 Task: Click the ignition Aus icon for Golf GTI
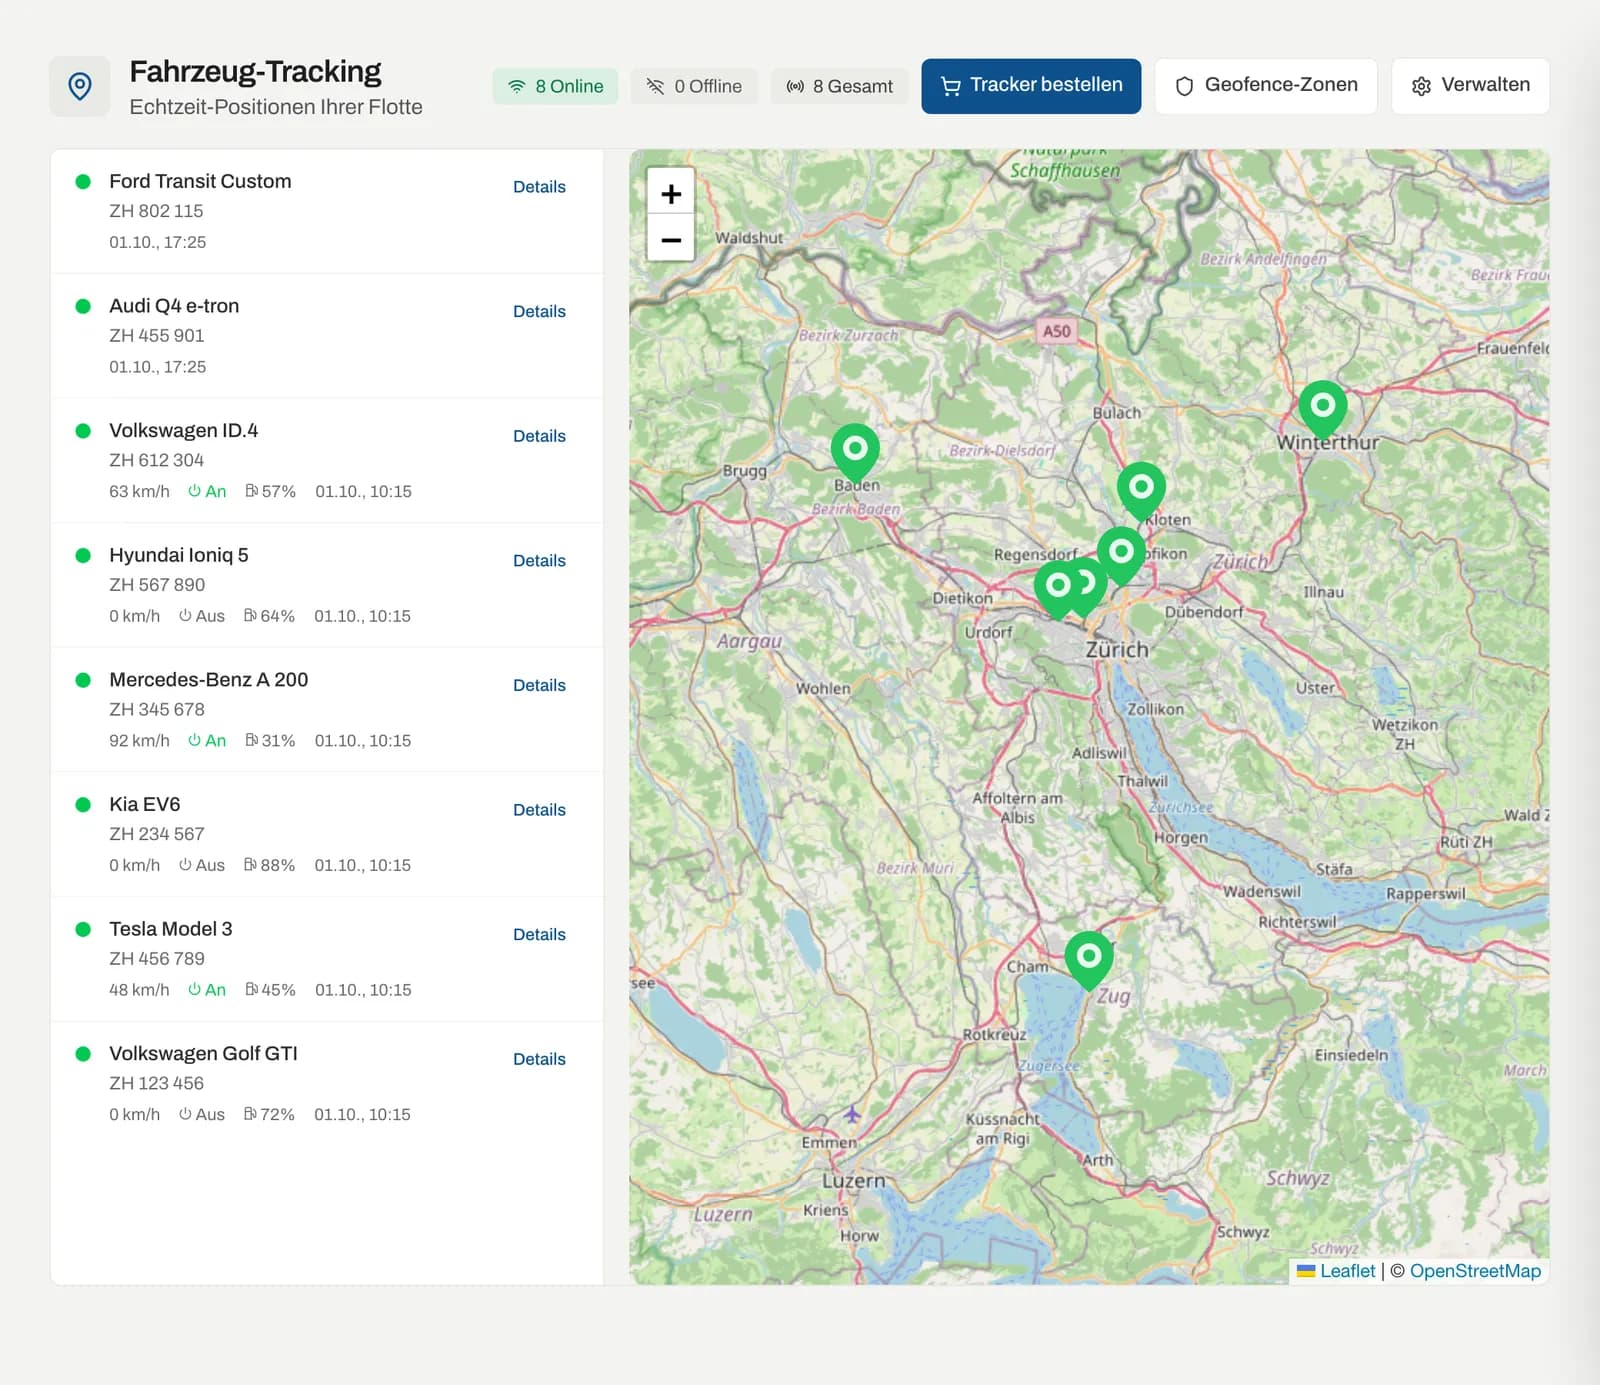[185, 1114]
